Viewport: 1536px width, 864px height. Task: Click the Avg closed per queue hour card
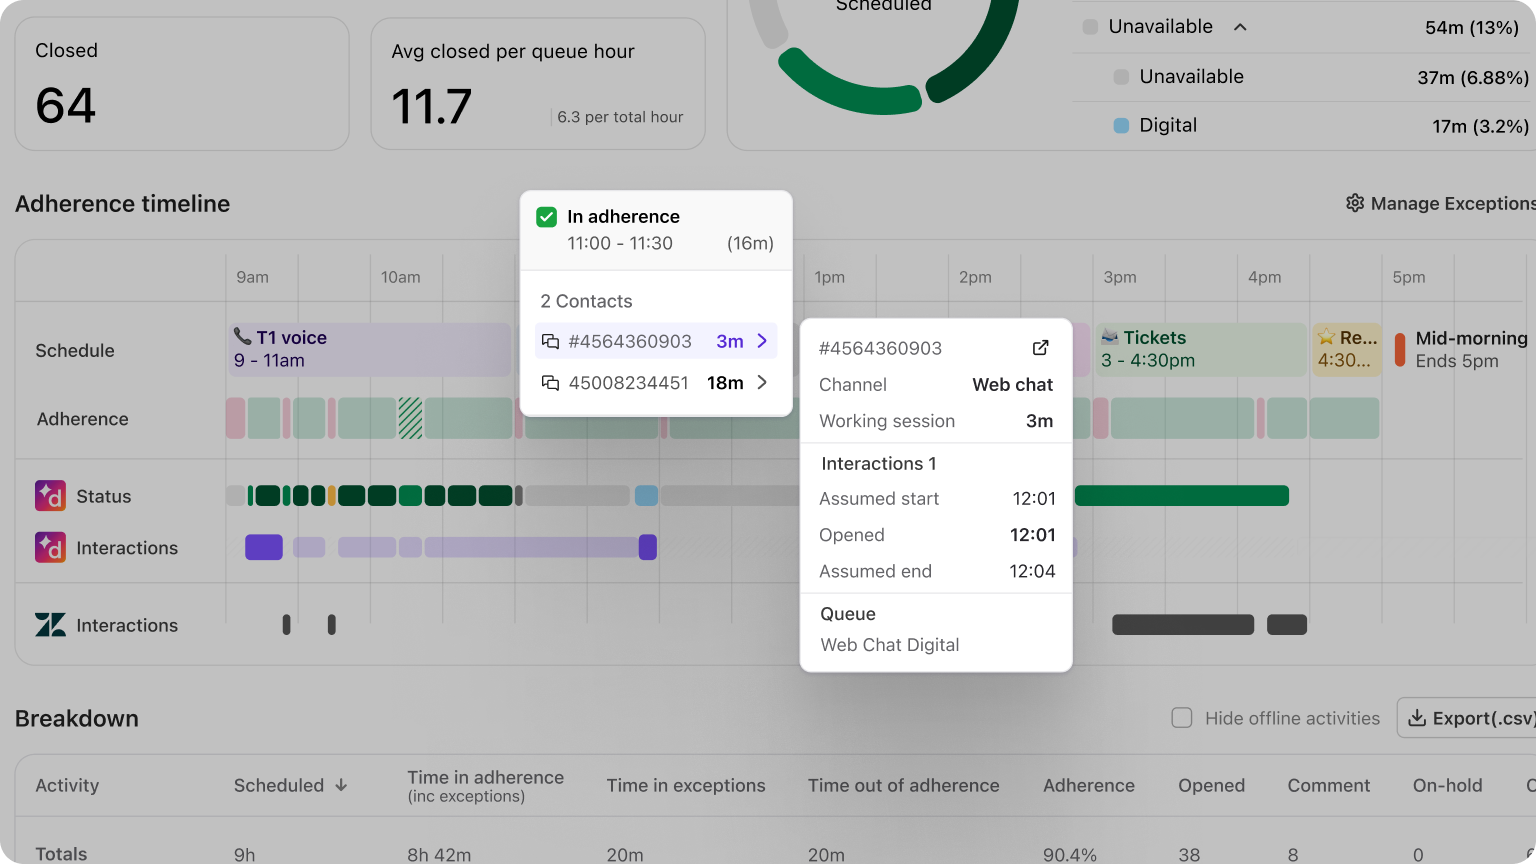click(538, 84)
